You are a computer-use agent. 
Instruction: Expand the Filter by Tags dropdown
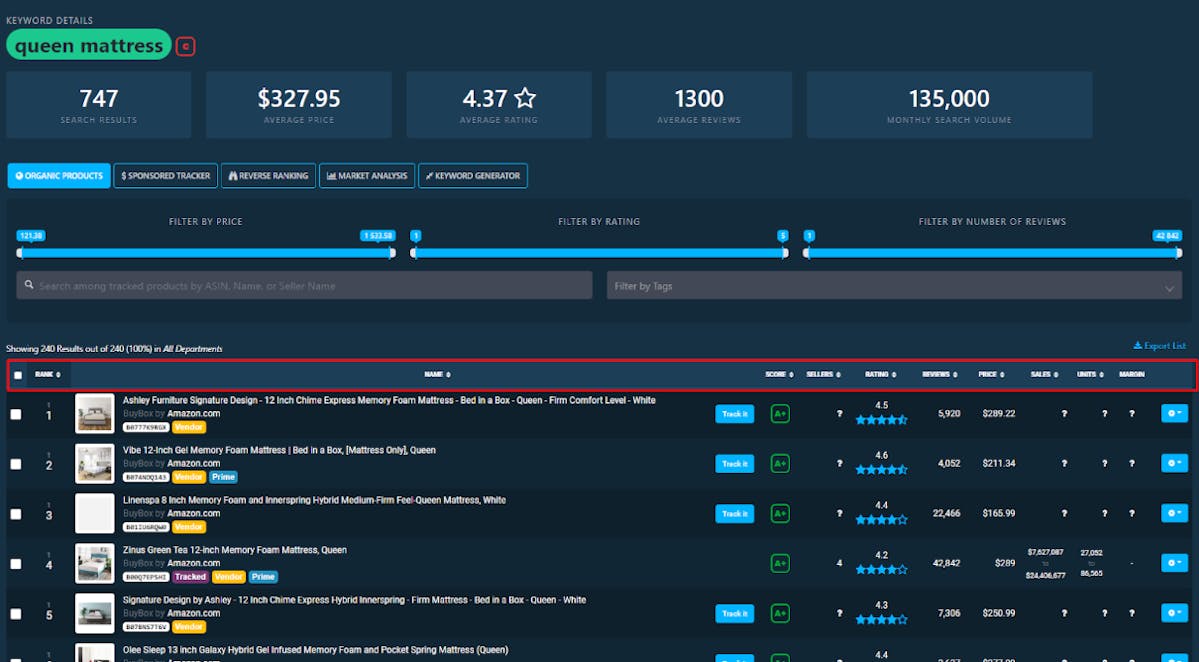tap(894, 285)
